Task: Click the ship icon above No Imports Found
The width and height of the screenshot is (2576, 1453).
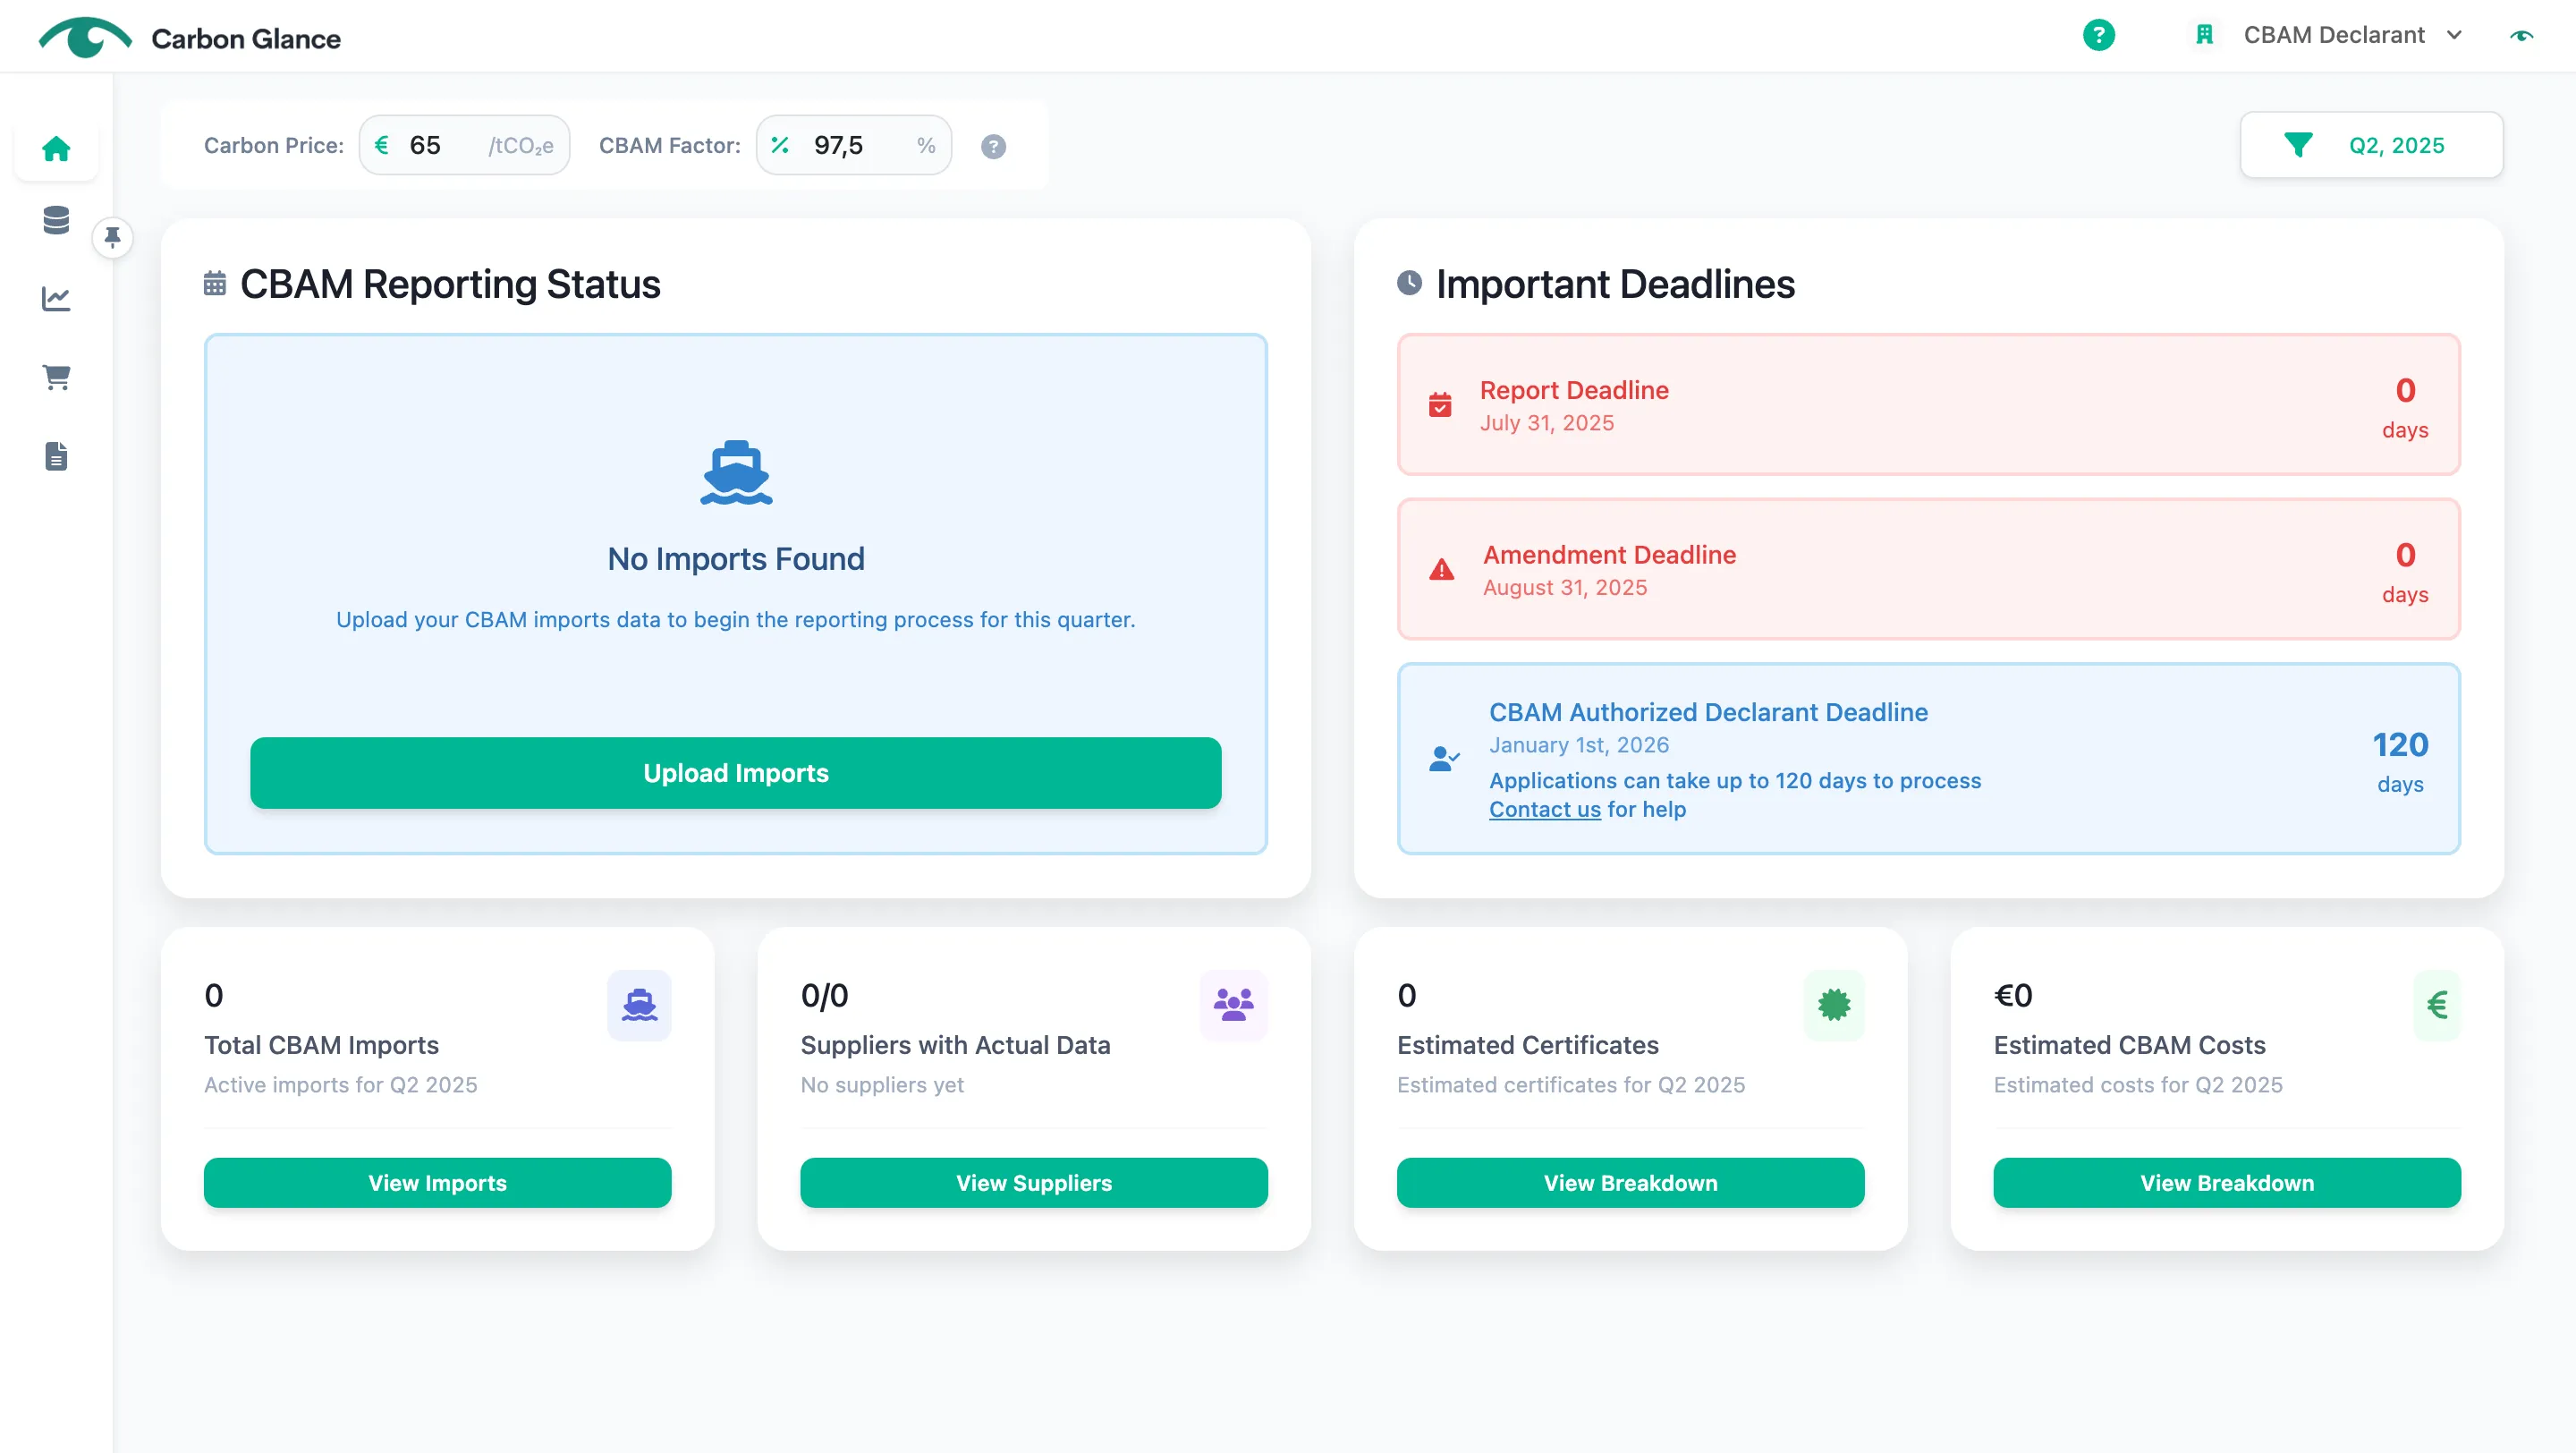Action: 736,472
